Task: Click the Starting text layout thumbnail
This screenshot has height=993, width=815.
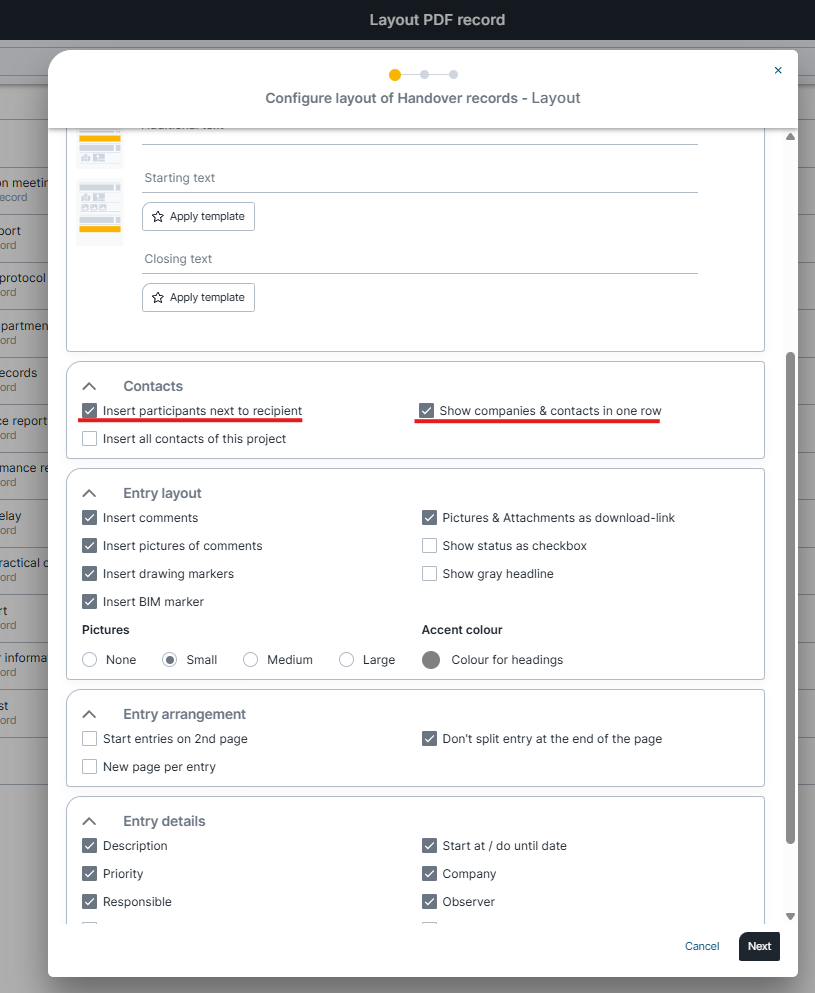Action: pos(100,212)
